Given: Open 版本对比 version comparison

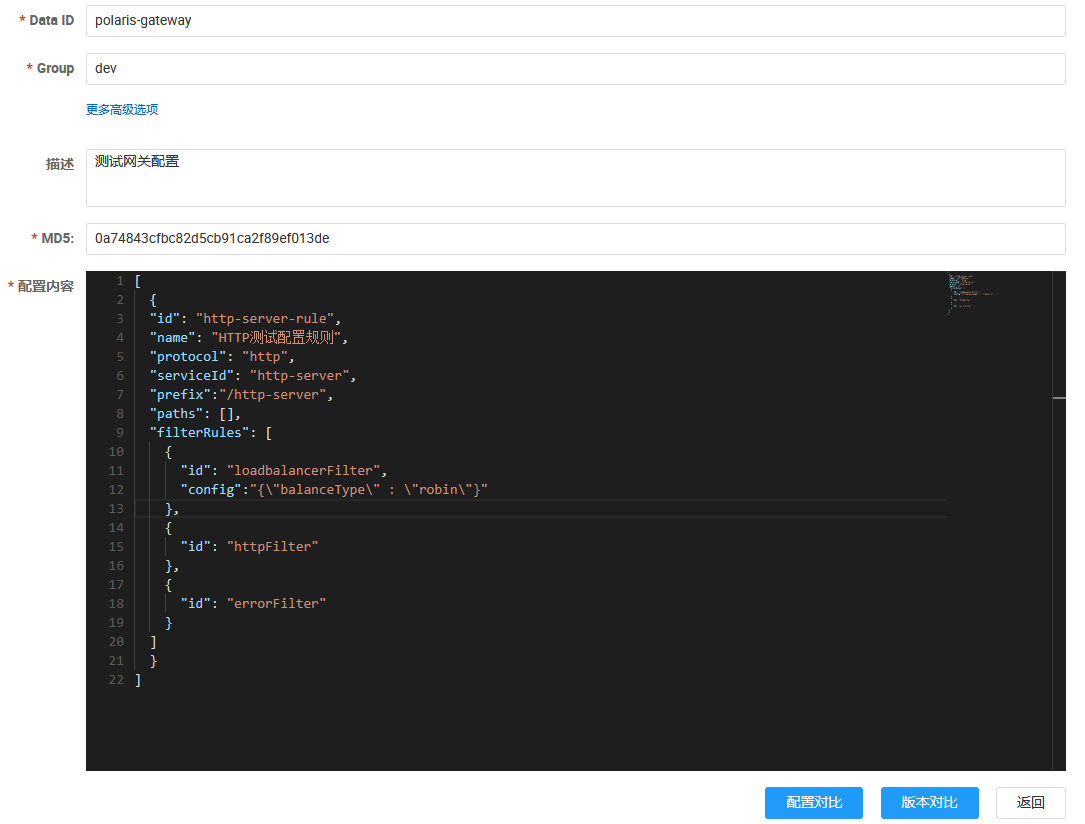Looking at the screenshot, I should point(929,803).
